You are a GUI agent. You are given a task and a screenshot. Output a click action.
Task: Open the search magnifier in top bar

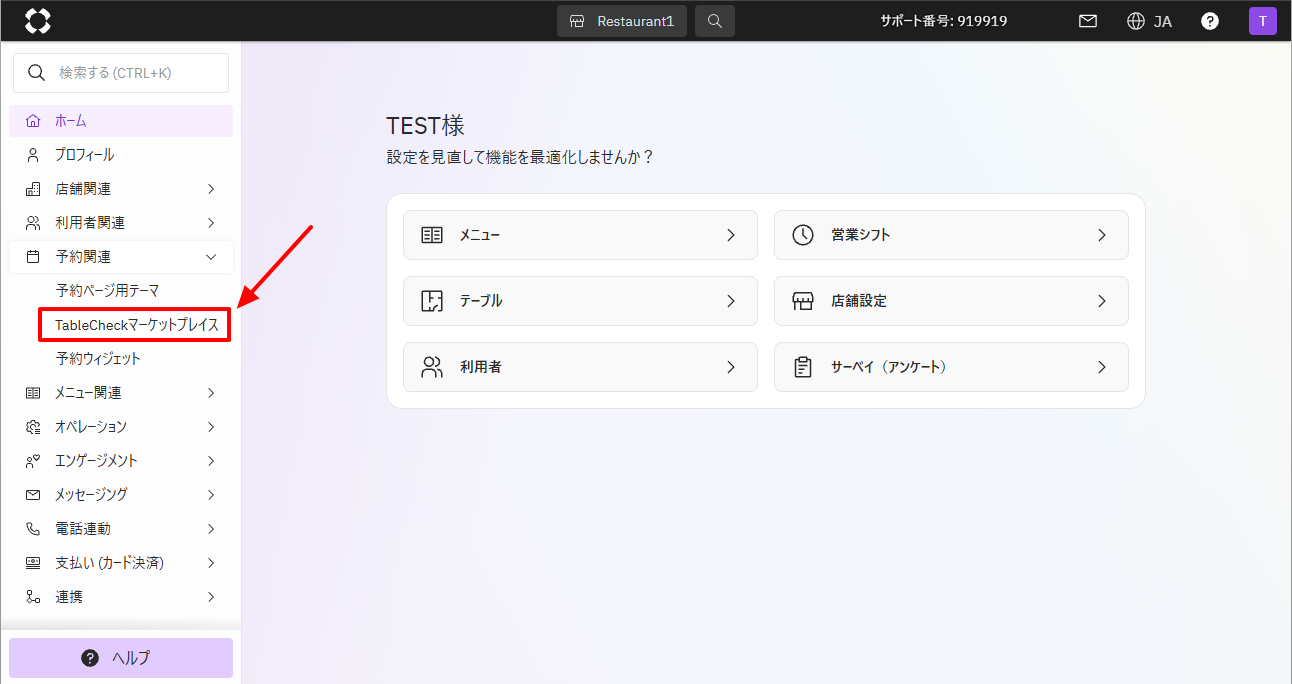tap(715, 21)
